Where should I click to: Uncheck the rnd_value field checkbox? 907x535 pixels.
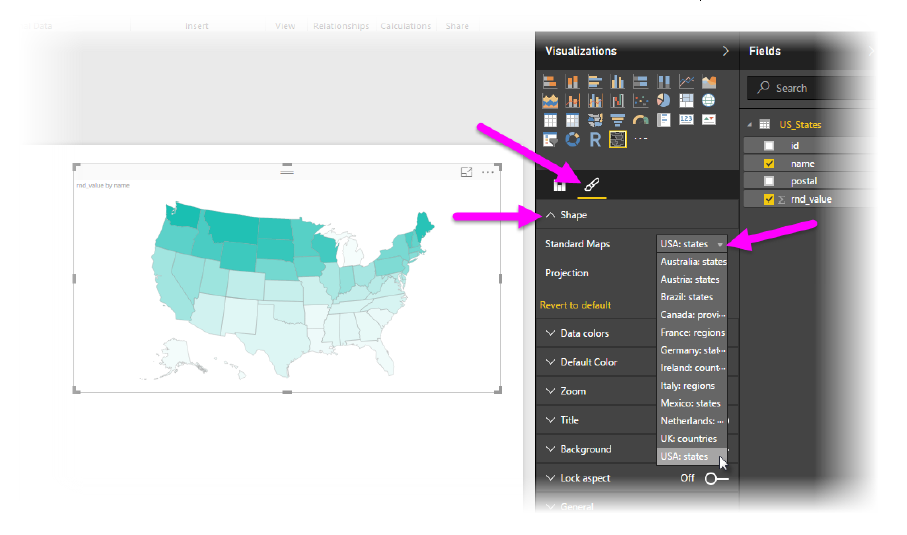pyautogui.click(x=769, y=200)
